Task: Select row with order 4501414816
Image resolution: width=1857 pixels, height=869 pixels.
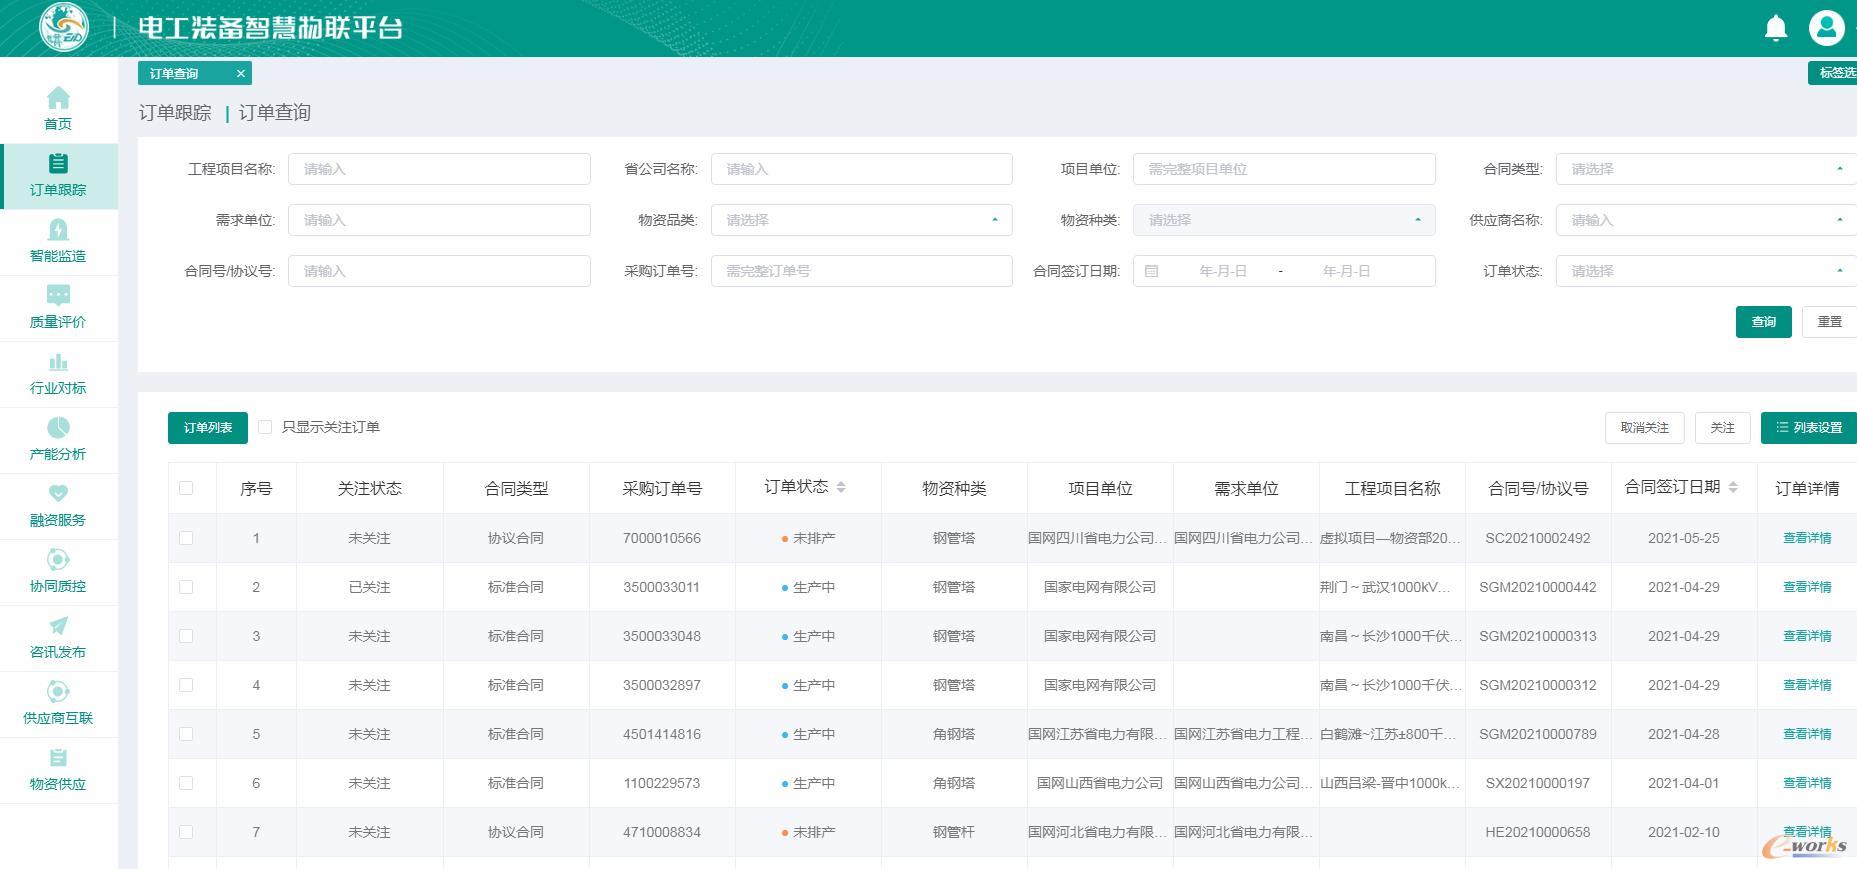Action: tap(186, 734)
